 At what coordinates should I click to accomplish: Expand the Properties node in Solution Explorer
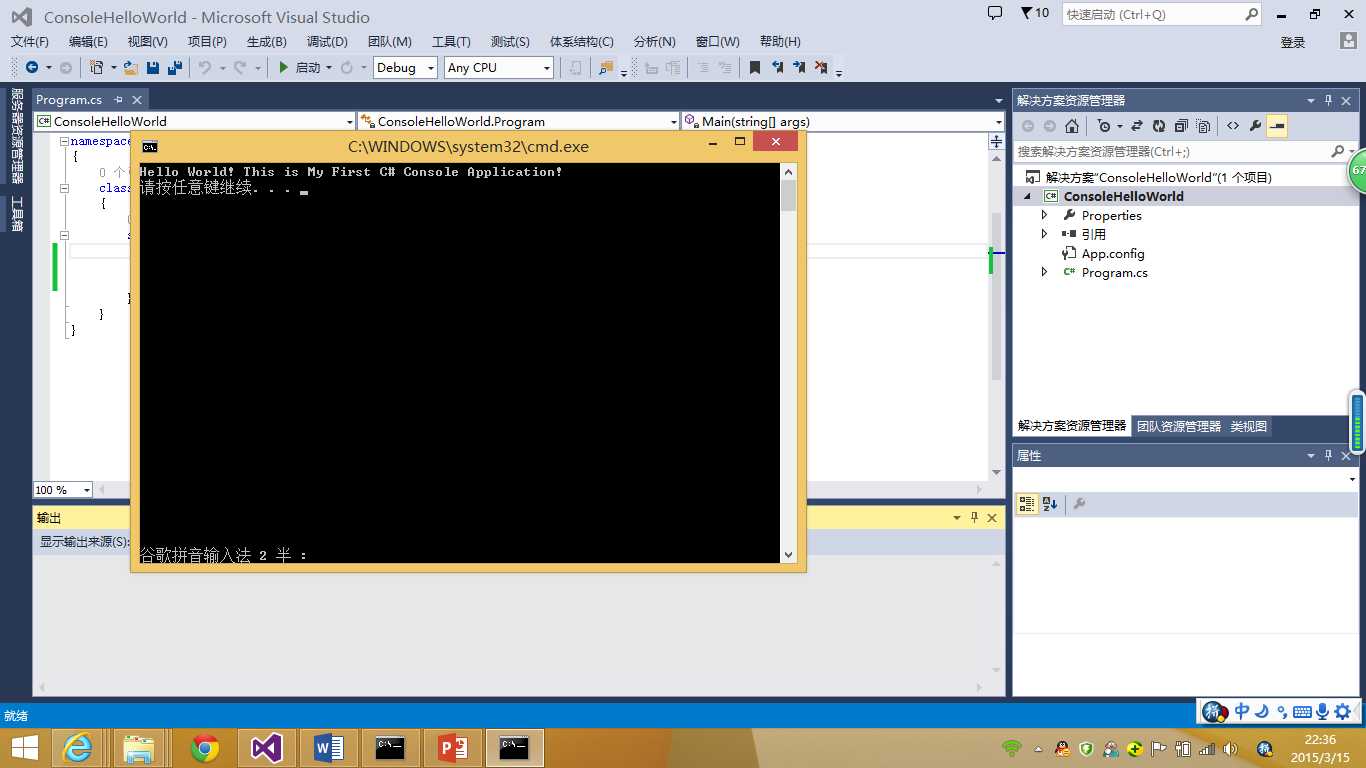pyautogui.click(x=1044, y=215)
